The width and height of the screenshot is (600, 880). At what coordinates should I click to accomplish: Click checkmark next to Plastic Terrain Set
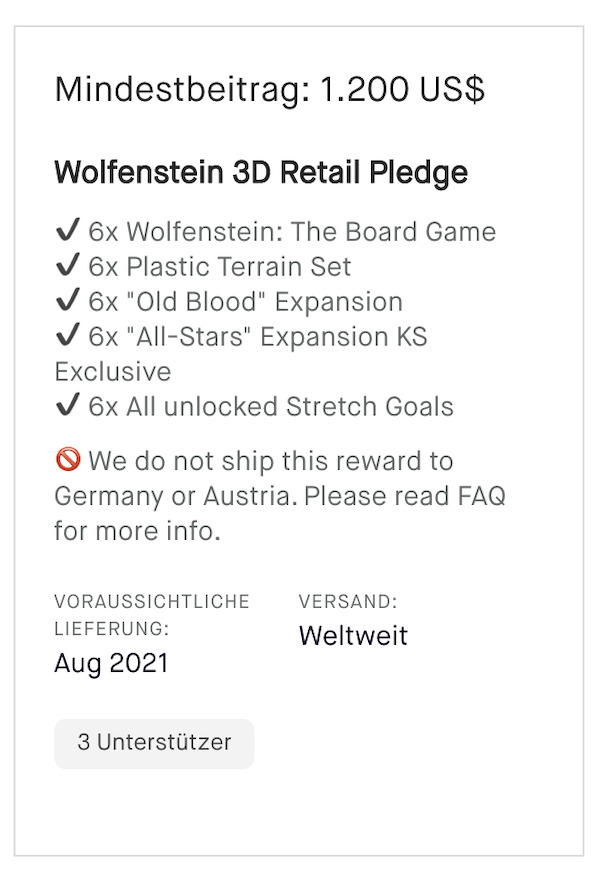coord(68,265)
